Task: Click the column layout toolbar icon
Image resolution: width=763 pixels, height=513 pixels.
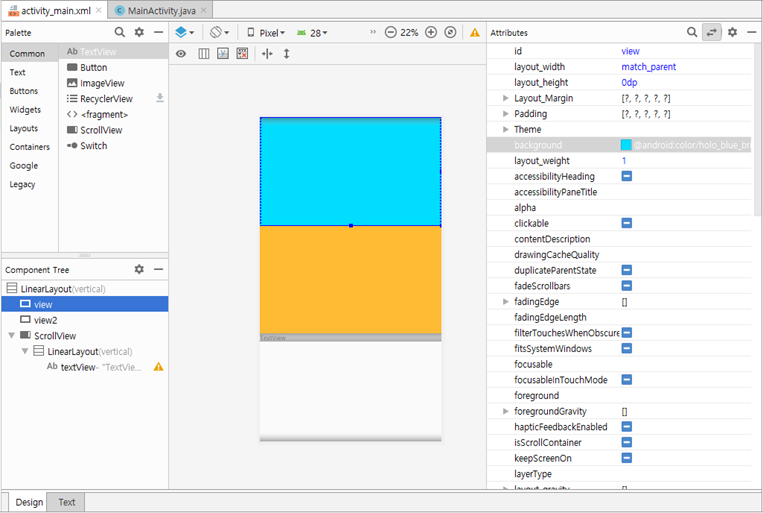Action: point(204,54)
